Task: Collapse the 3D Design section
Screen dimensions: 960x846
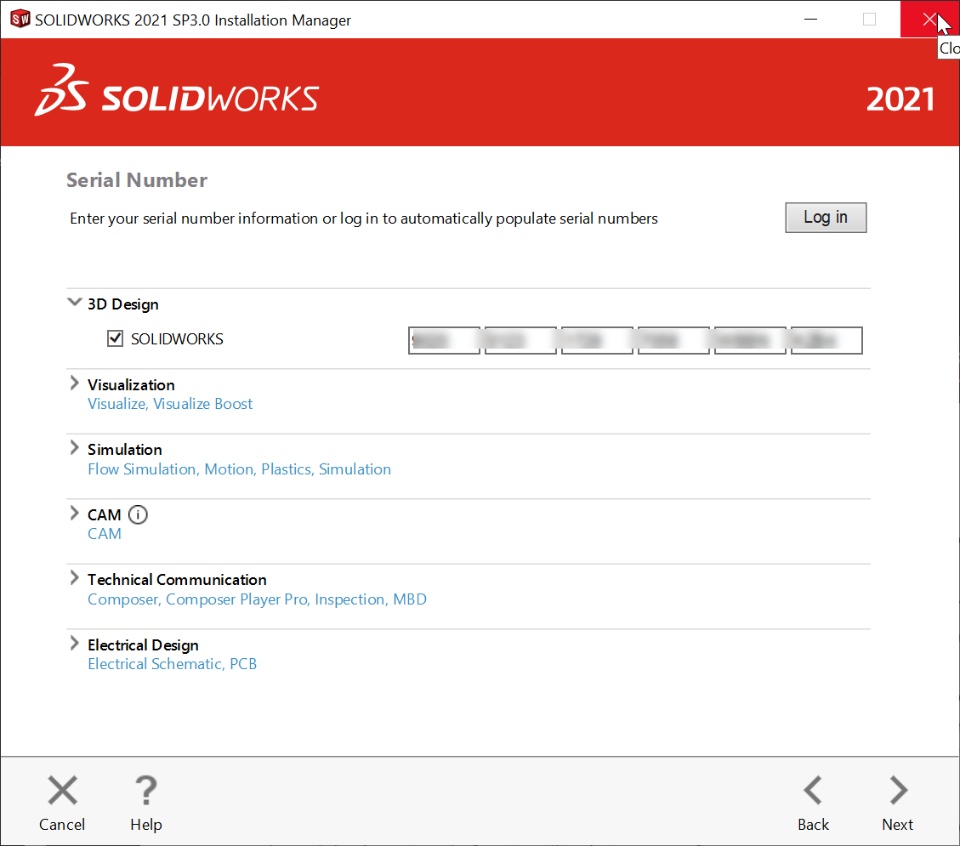Action: pos(74,302)
